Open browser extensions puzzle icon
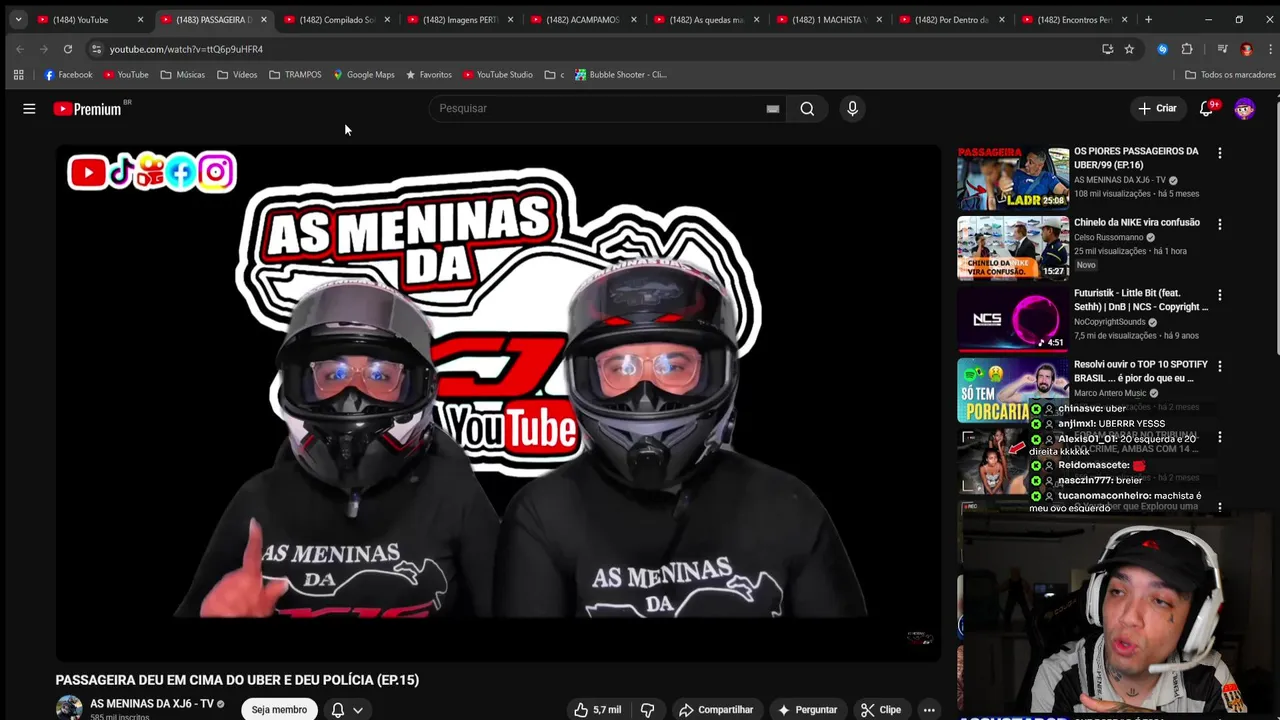1280x720 pixels. tap(1187, 49)
